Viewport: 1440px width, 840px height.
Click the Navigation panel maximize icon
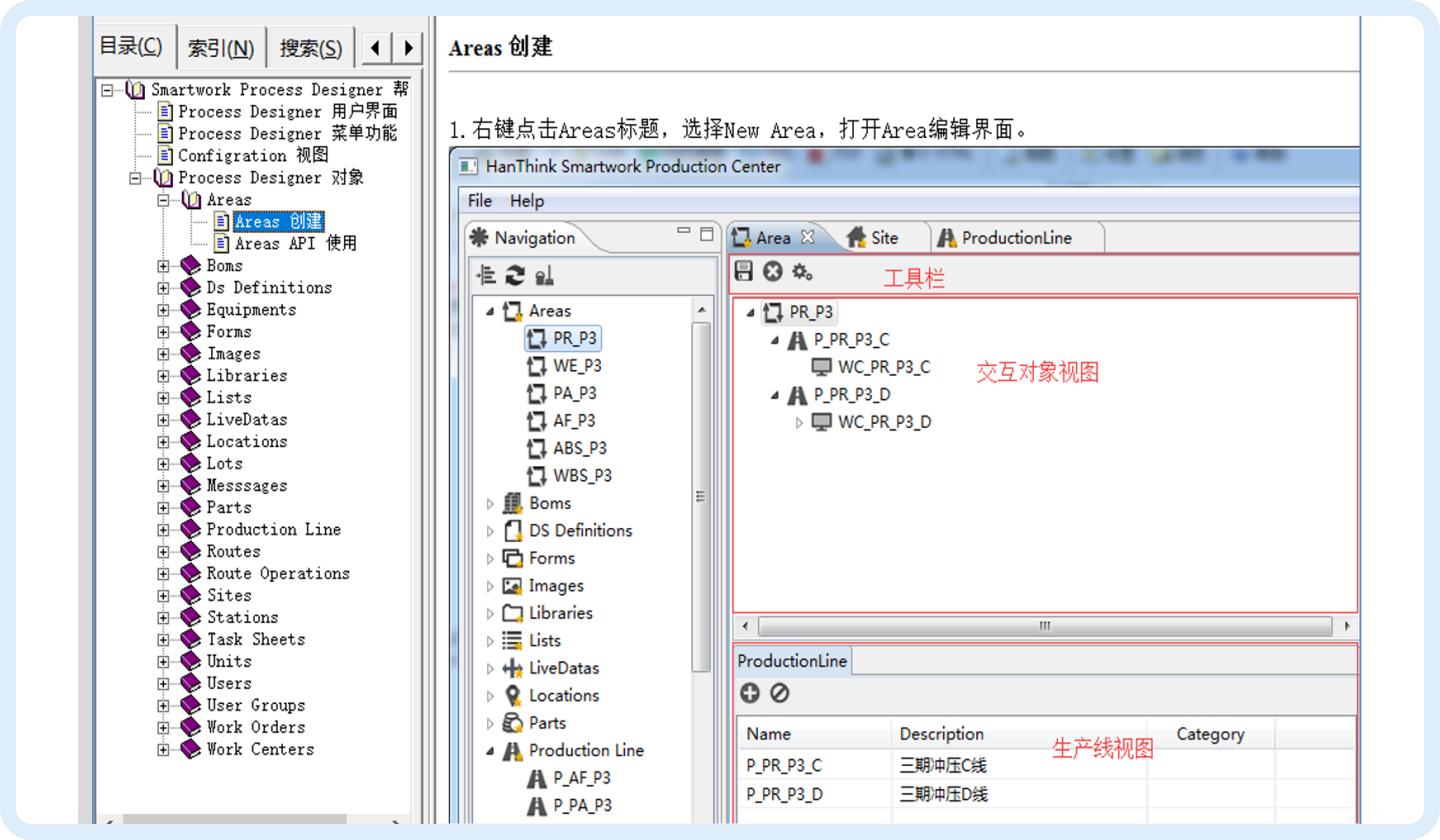pyautogui.click(x=707, y=233)
